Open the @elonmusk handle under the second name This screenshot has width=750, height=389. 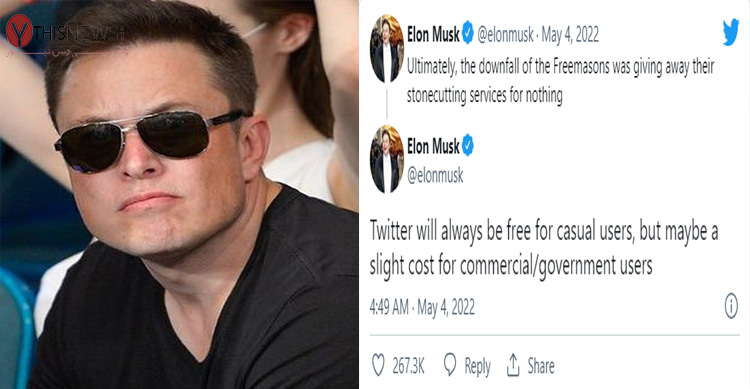tap(435, 176)
